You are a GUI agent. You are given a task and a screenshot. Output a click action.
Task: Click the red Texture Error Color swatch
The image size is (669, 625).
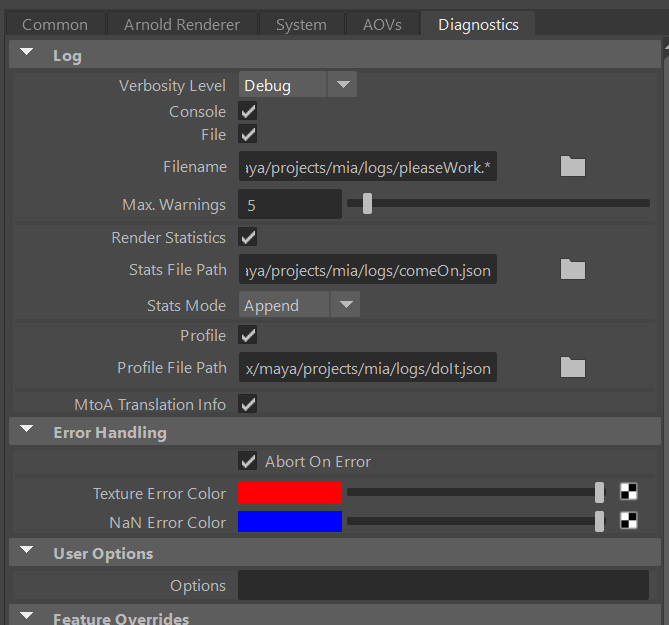click(290, 493)
